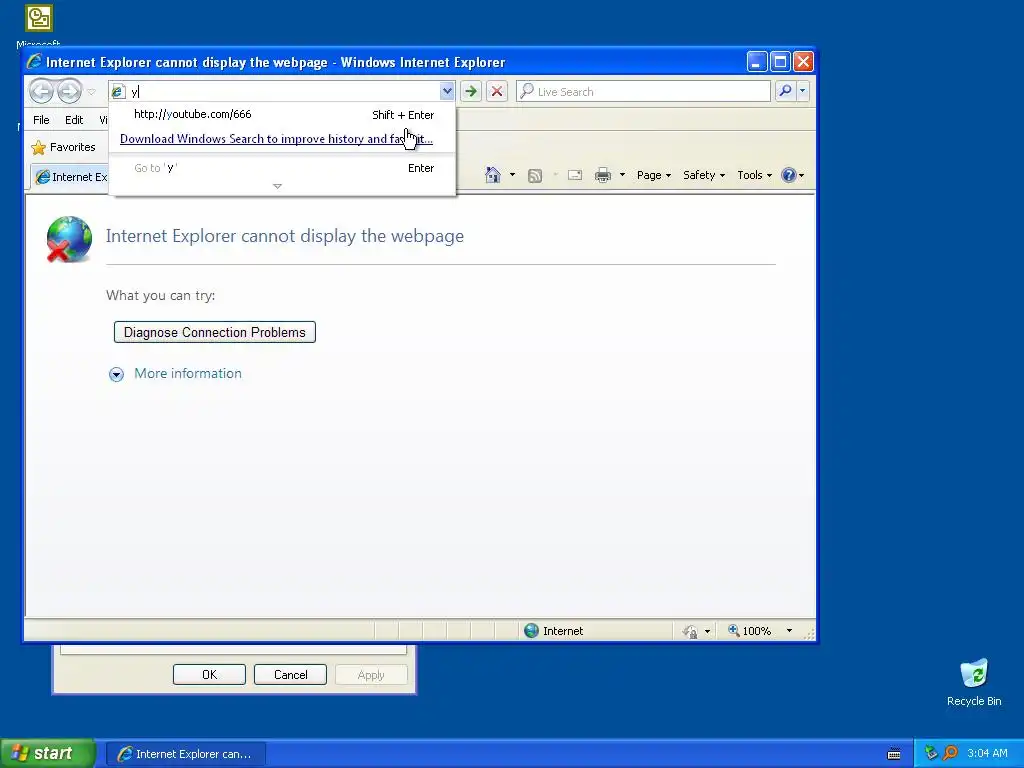Open the zoom level dropdown arrow
This screenshot has height=768, width=1024.
789,631
